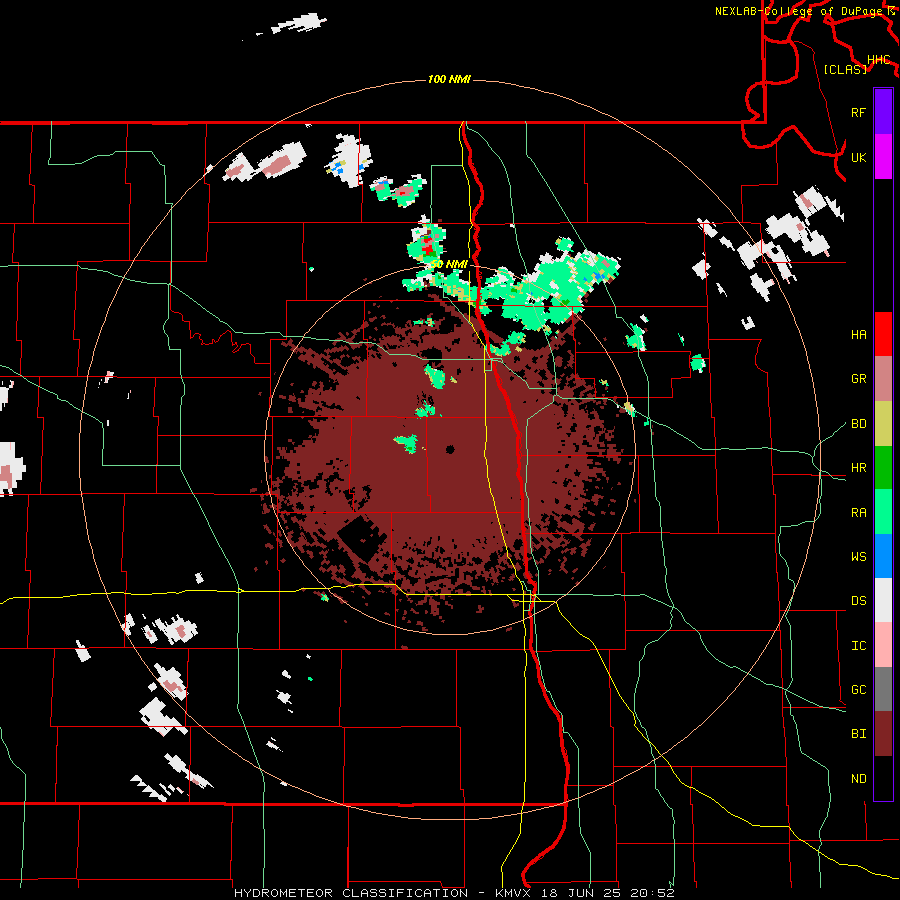This screenshot has width=900, height=900.
Task: Click the ND legend label
Action: 859,779
